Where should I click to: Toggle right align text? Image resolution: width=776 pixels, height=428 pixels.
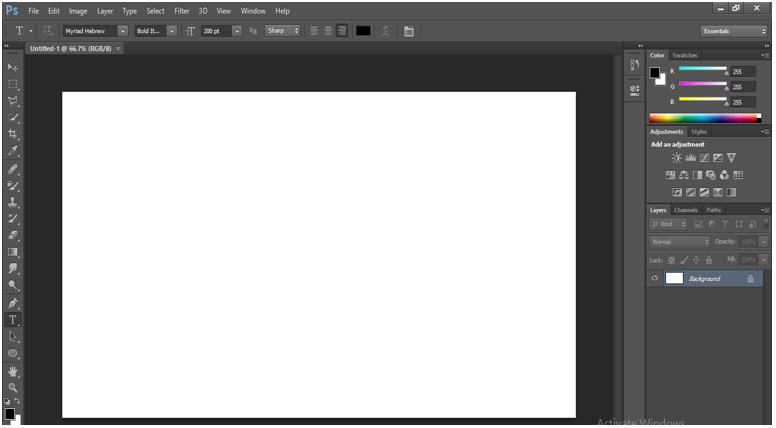coord(341,31)
